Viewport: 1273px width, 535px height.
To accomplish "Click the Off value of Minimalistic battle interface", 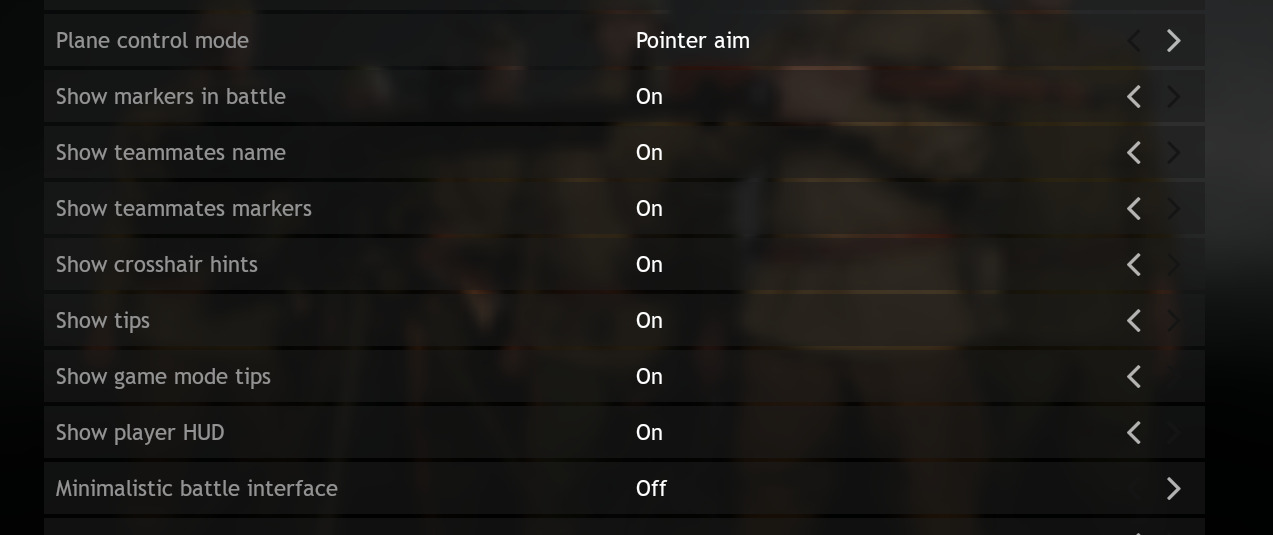I will (x=651, y=489).
